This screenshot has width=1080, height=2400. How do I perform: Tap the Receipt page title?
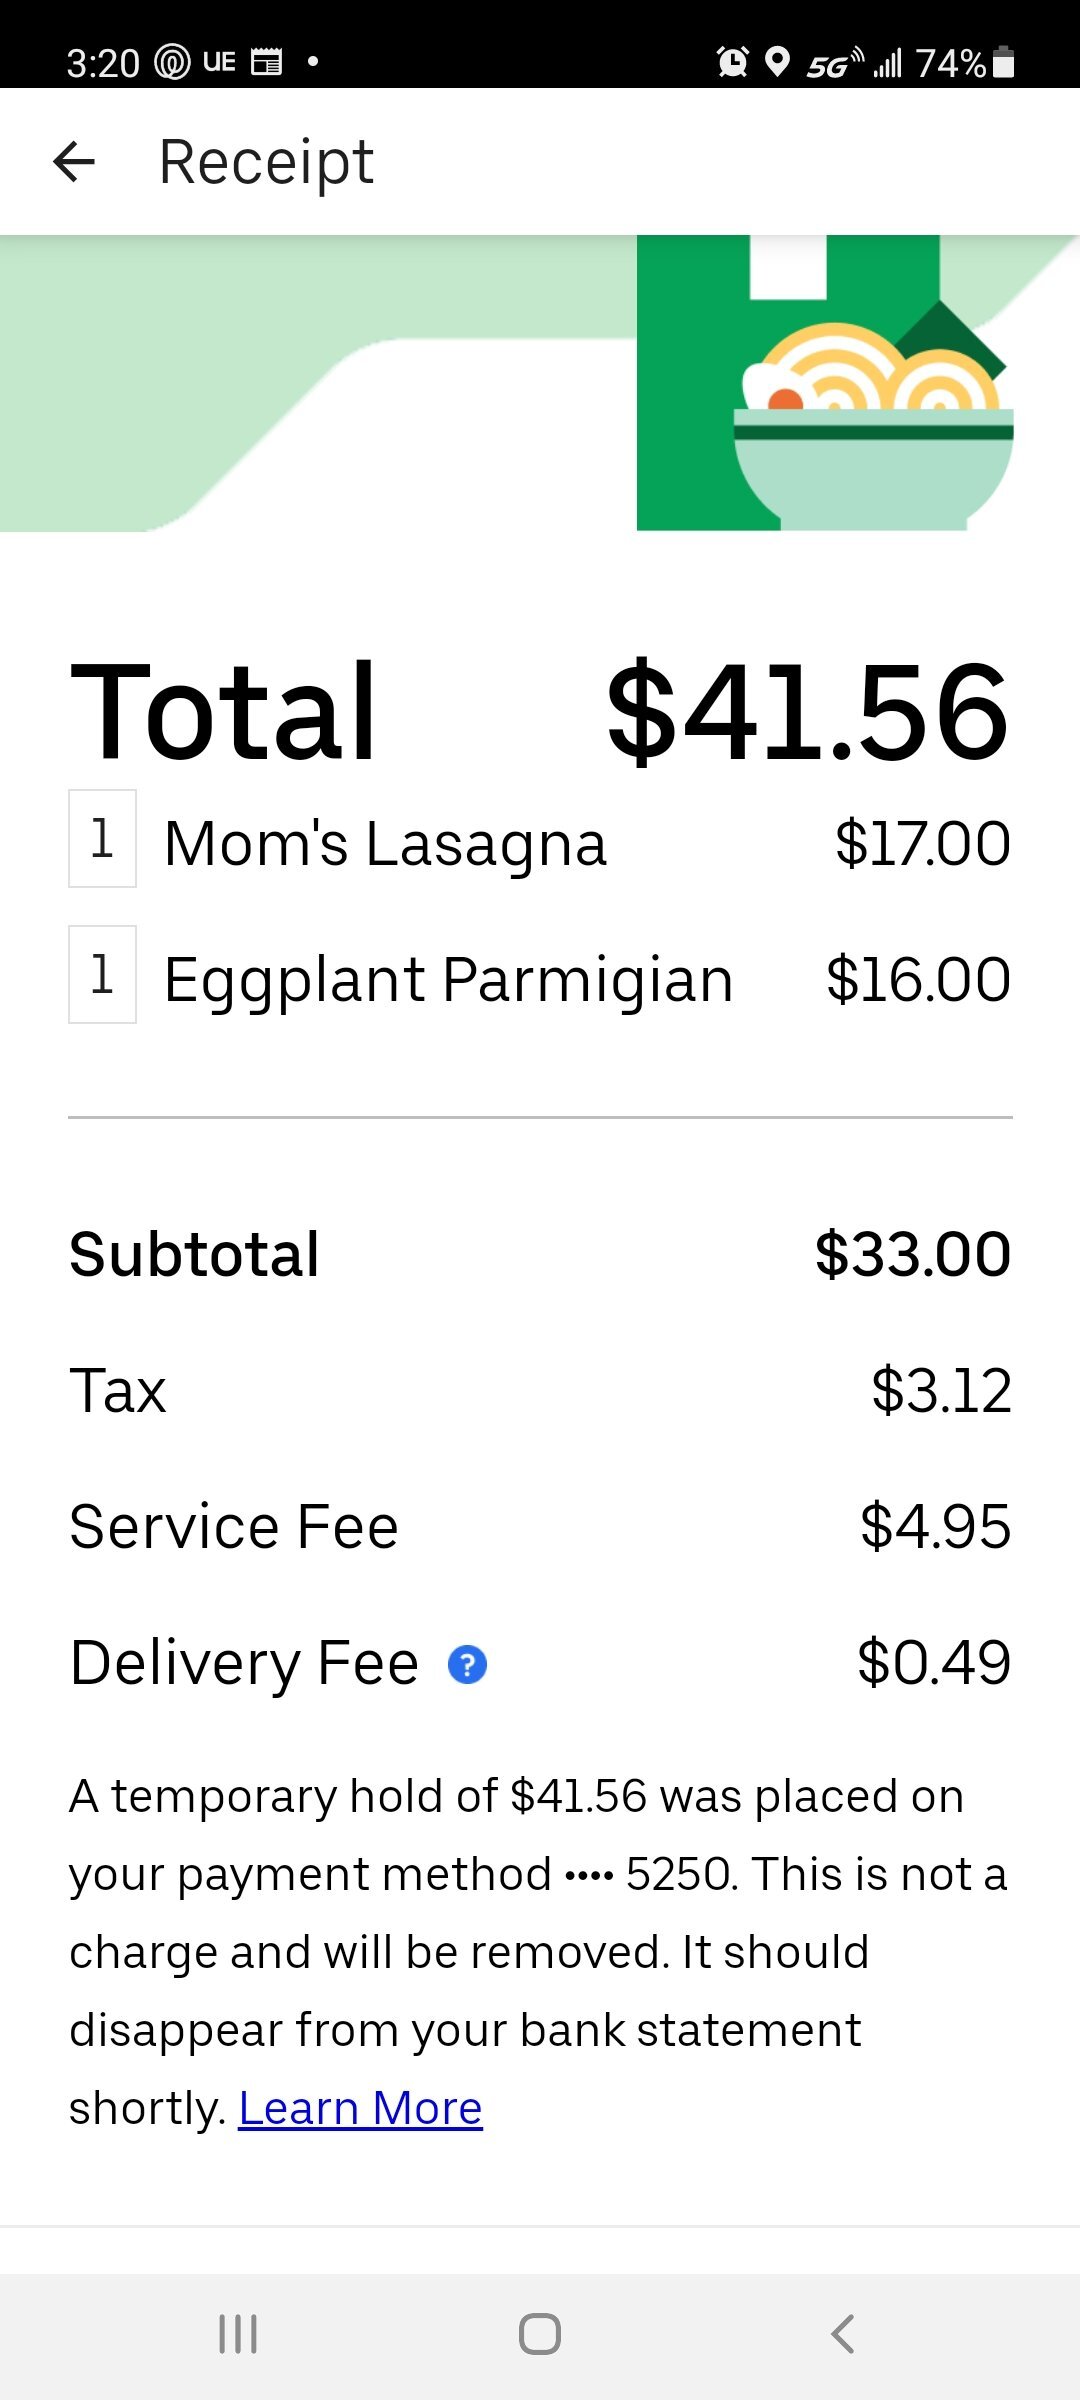pyautogui.click(x=266, y=162)
